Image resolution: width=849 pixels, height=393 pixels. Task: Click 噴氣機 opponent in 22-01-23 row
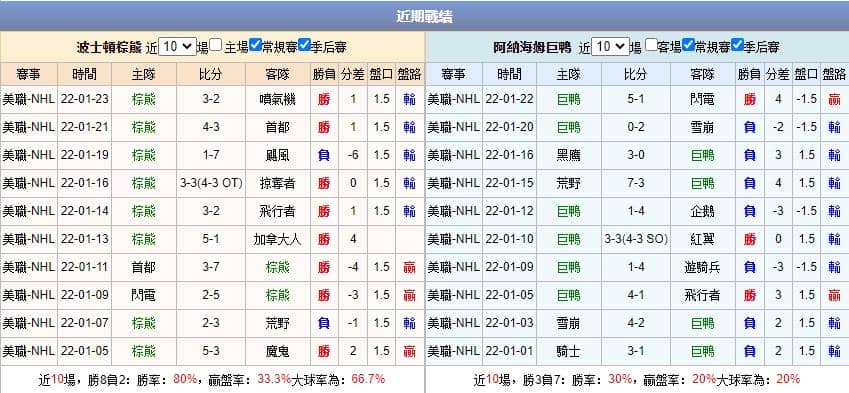(x=278, y=99)
